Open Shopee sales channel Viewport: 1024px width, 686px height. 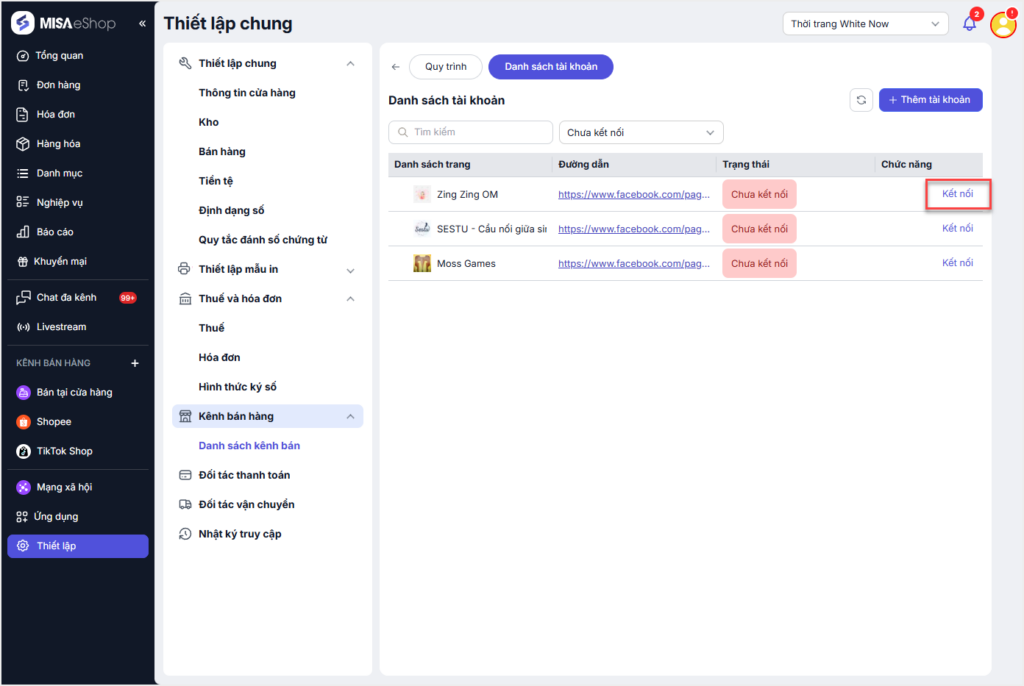54,422
